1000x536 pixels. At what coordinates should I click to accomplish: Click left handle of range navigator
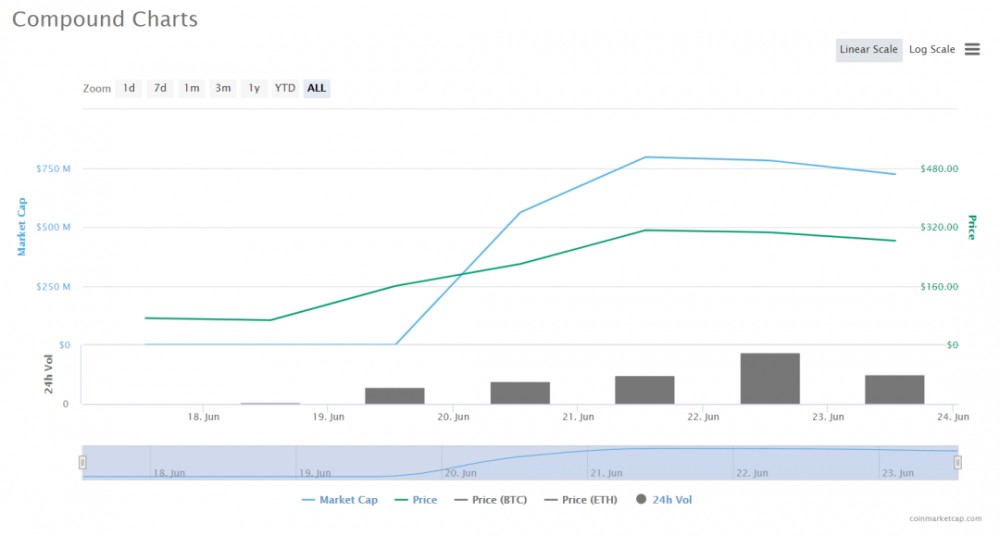coord(83,462)
